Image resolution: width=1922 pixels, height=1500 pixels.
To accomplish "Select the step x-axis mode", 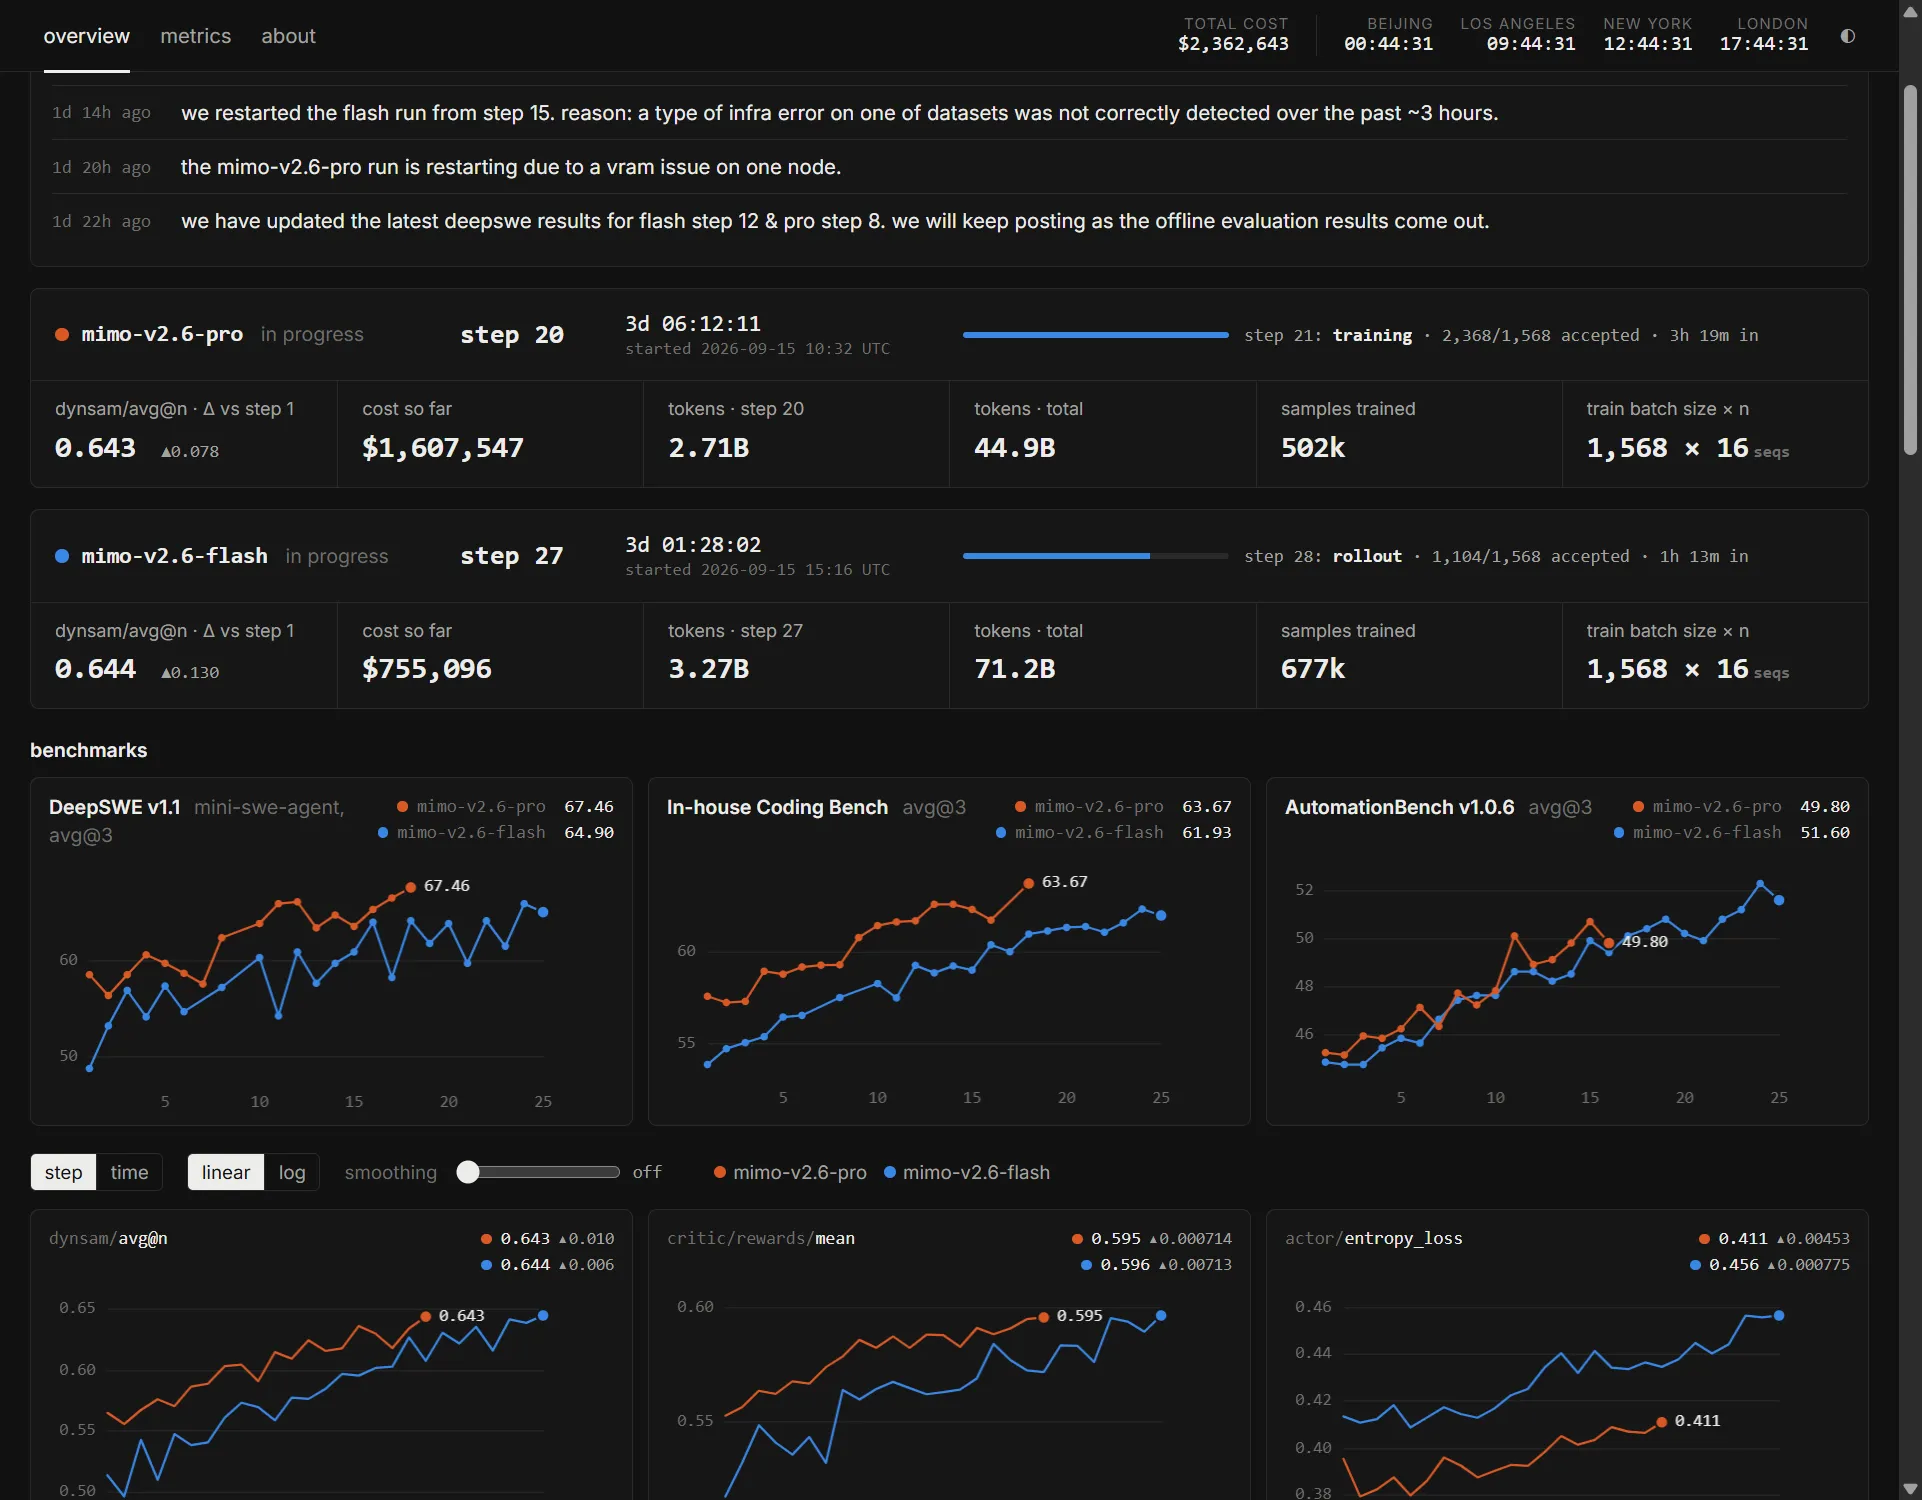I will 64,1172.
